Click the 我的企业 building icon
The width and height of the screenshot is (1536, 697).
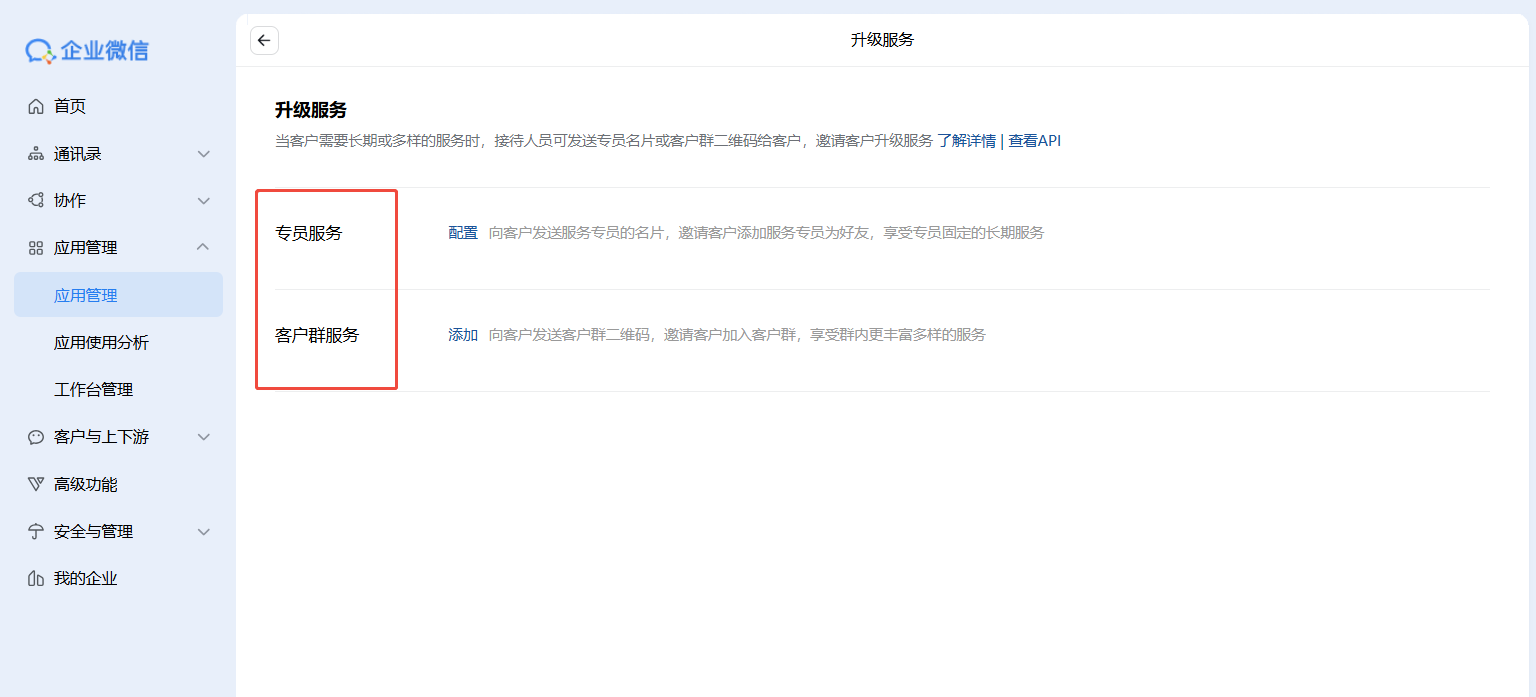(x=36, y=579)
